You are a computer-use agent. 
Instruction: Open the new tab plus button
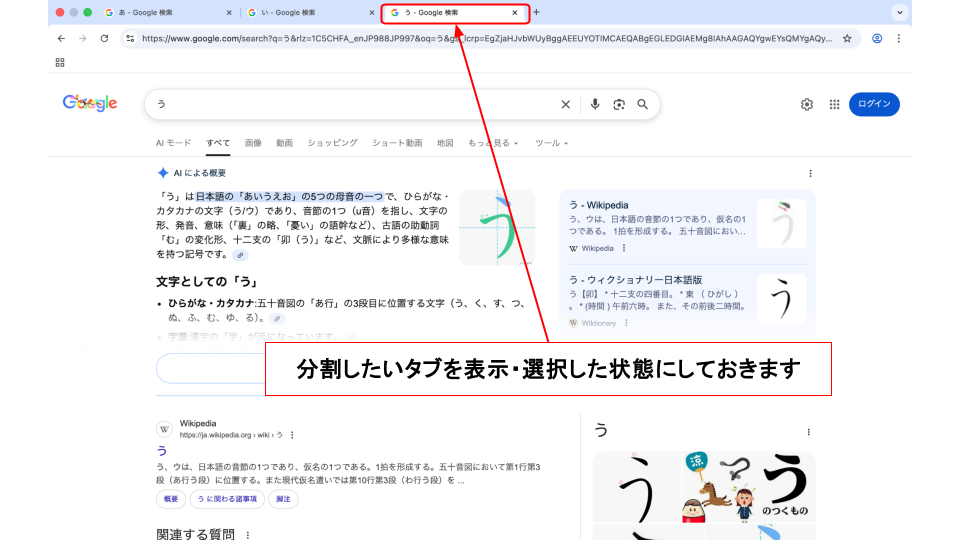(536, 13)
